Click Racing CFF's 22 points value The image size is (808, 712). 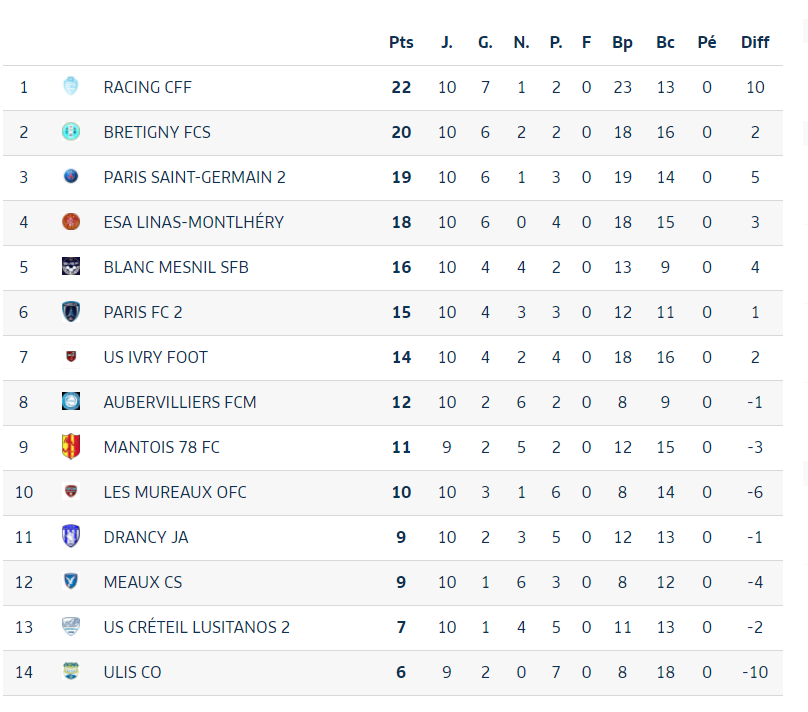pyautogui.click(x=401, y=87)
